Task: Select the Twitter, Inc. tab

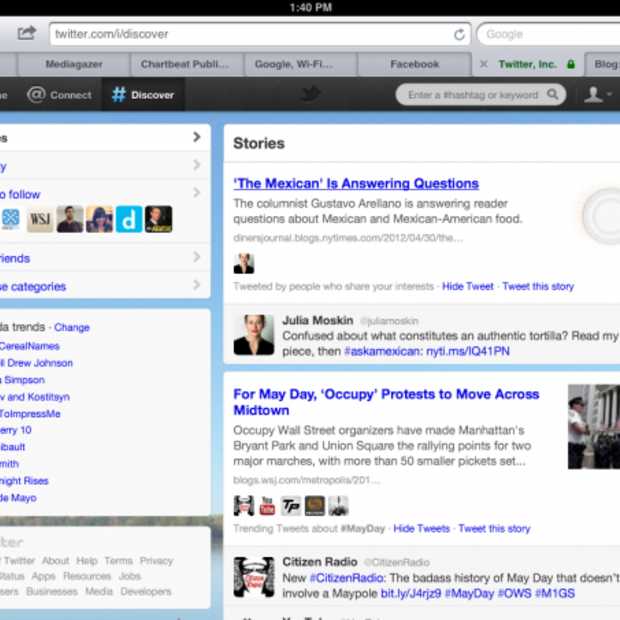Action: click(x=528, y=64)
